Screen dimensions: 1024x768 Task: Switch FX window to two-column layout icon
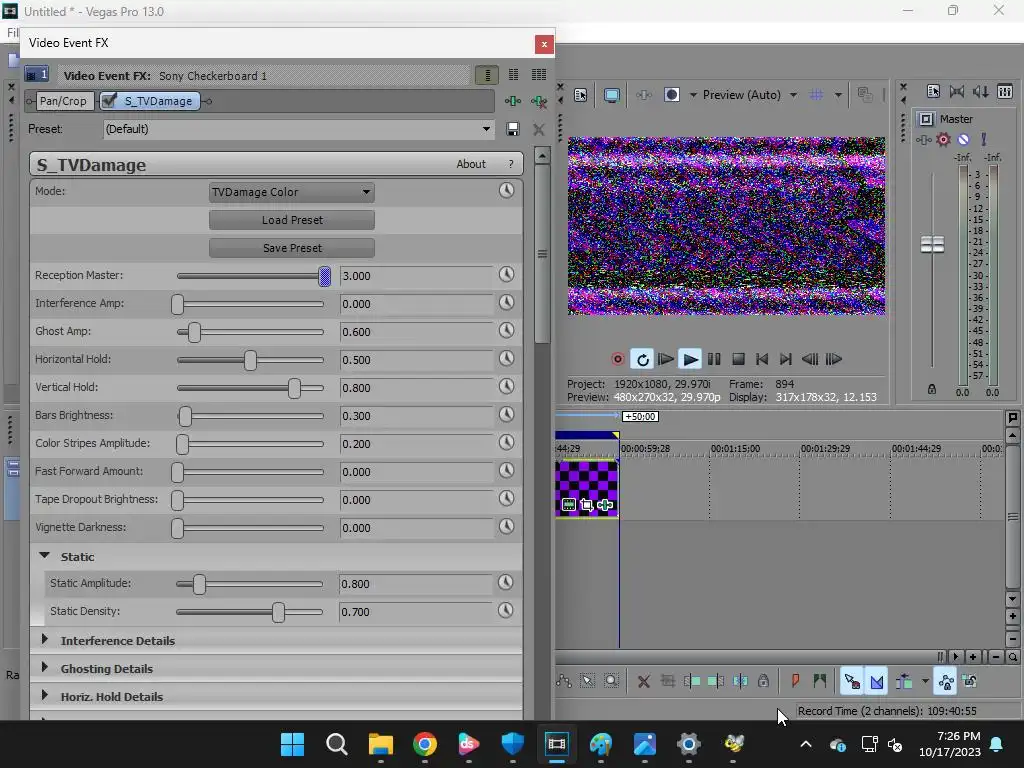click(513, 75)
